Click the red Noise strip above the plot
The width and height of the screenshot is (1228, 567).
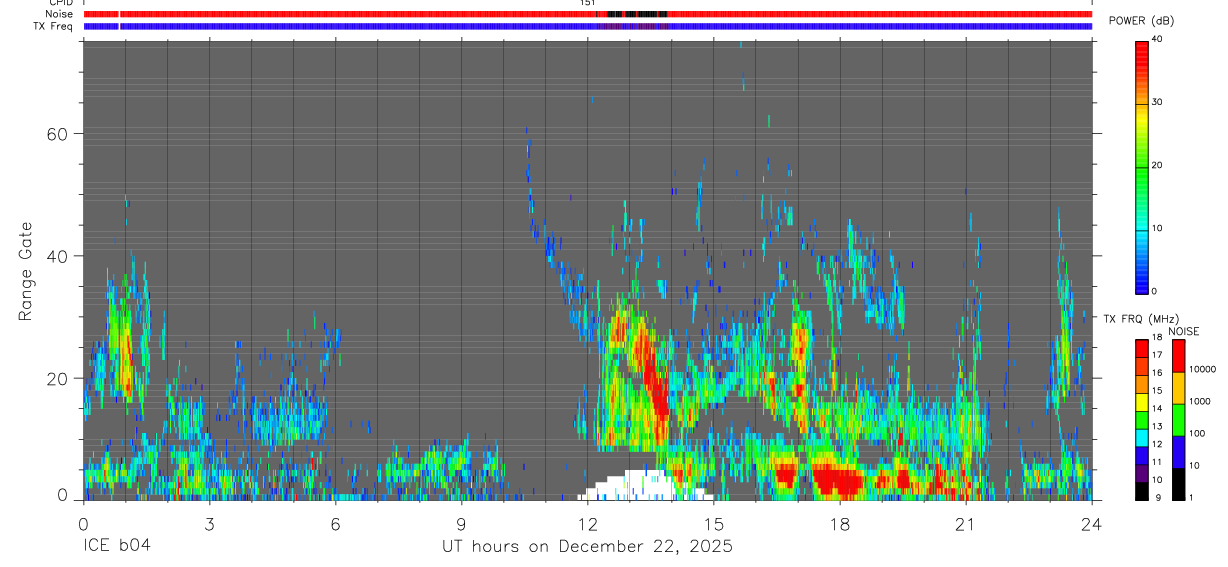[588, 14]
